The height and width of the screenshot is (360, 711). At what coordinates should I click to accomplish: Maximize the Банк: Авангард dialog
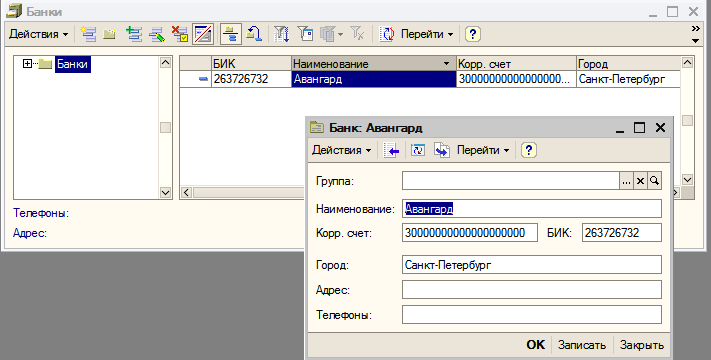point(639,128)
